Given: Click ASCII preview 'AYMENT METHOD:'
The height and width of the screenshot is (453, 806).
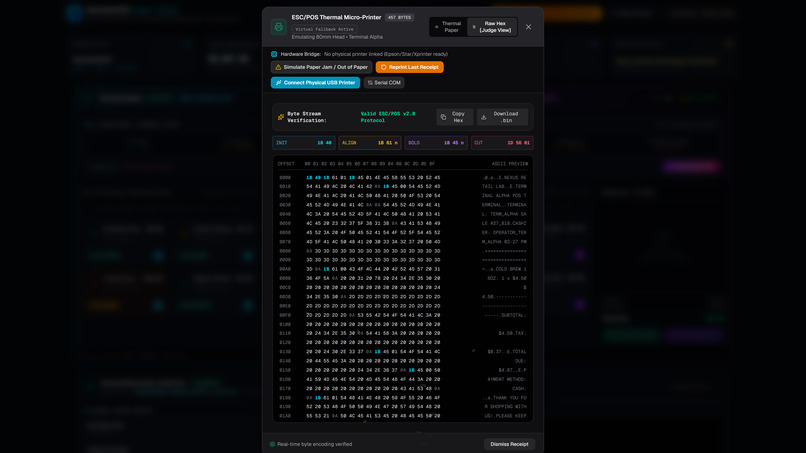Looking at the screenshot, I should click(x=506, y=379).
